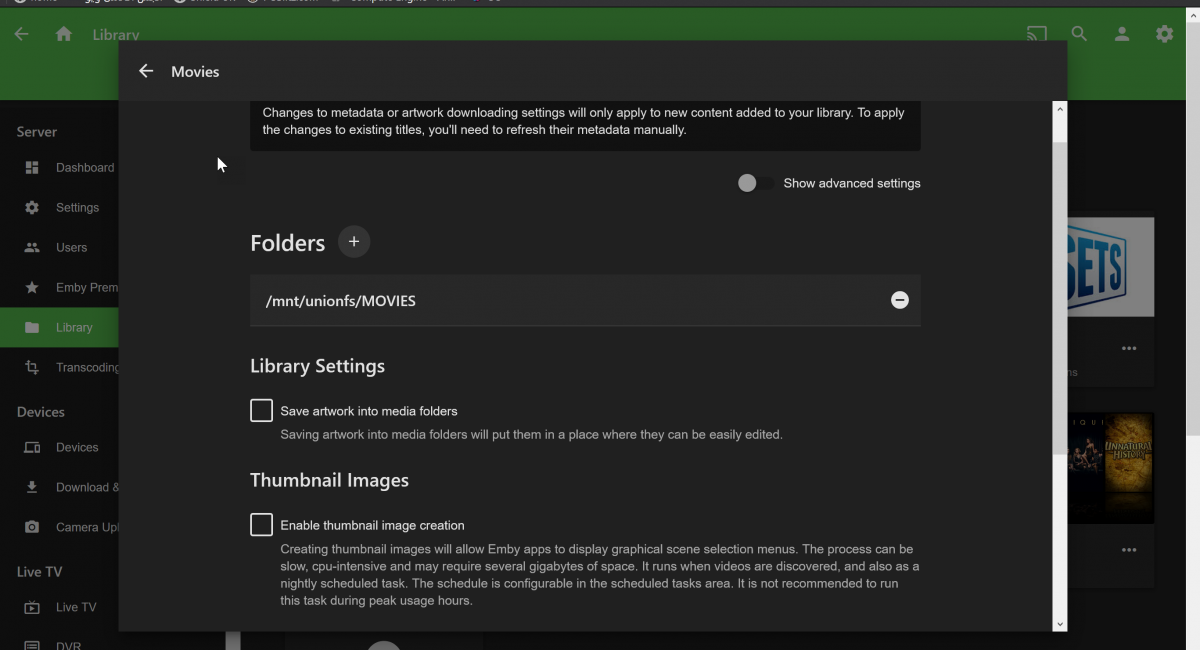The height and width of the screenshot is (650, 1200).
Task: Select Users in the Server menu
Action: [70, 248]
